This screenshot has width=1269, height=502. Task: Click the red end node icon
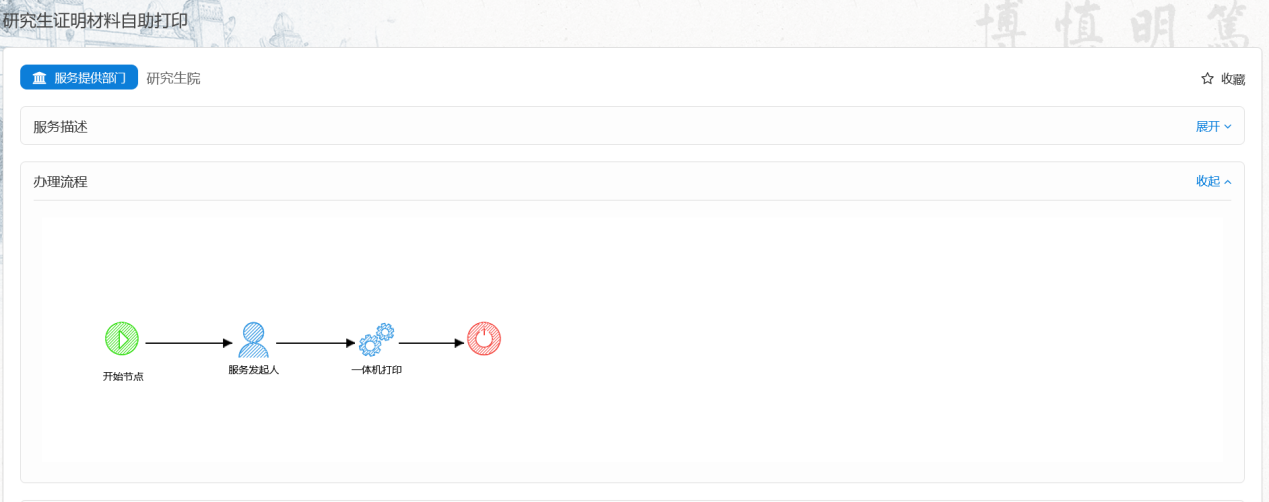[484, 339]
